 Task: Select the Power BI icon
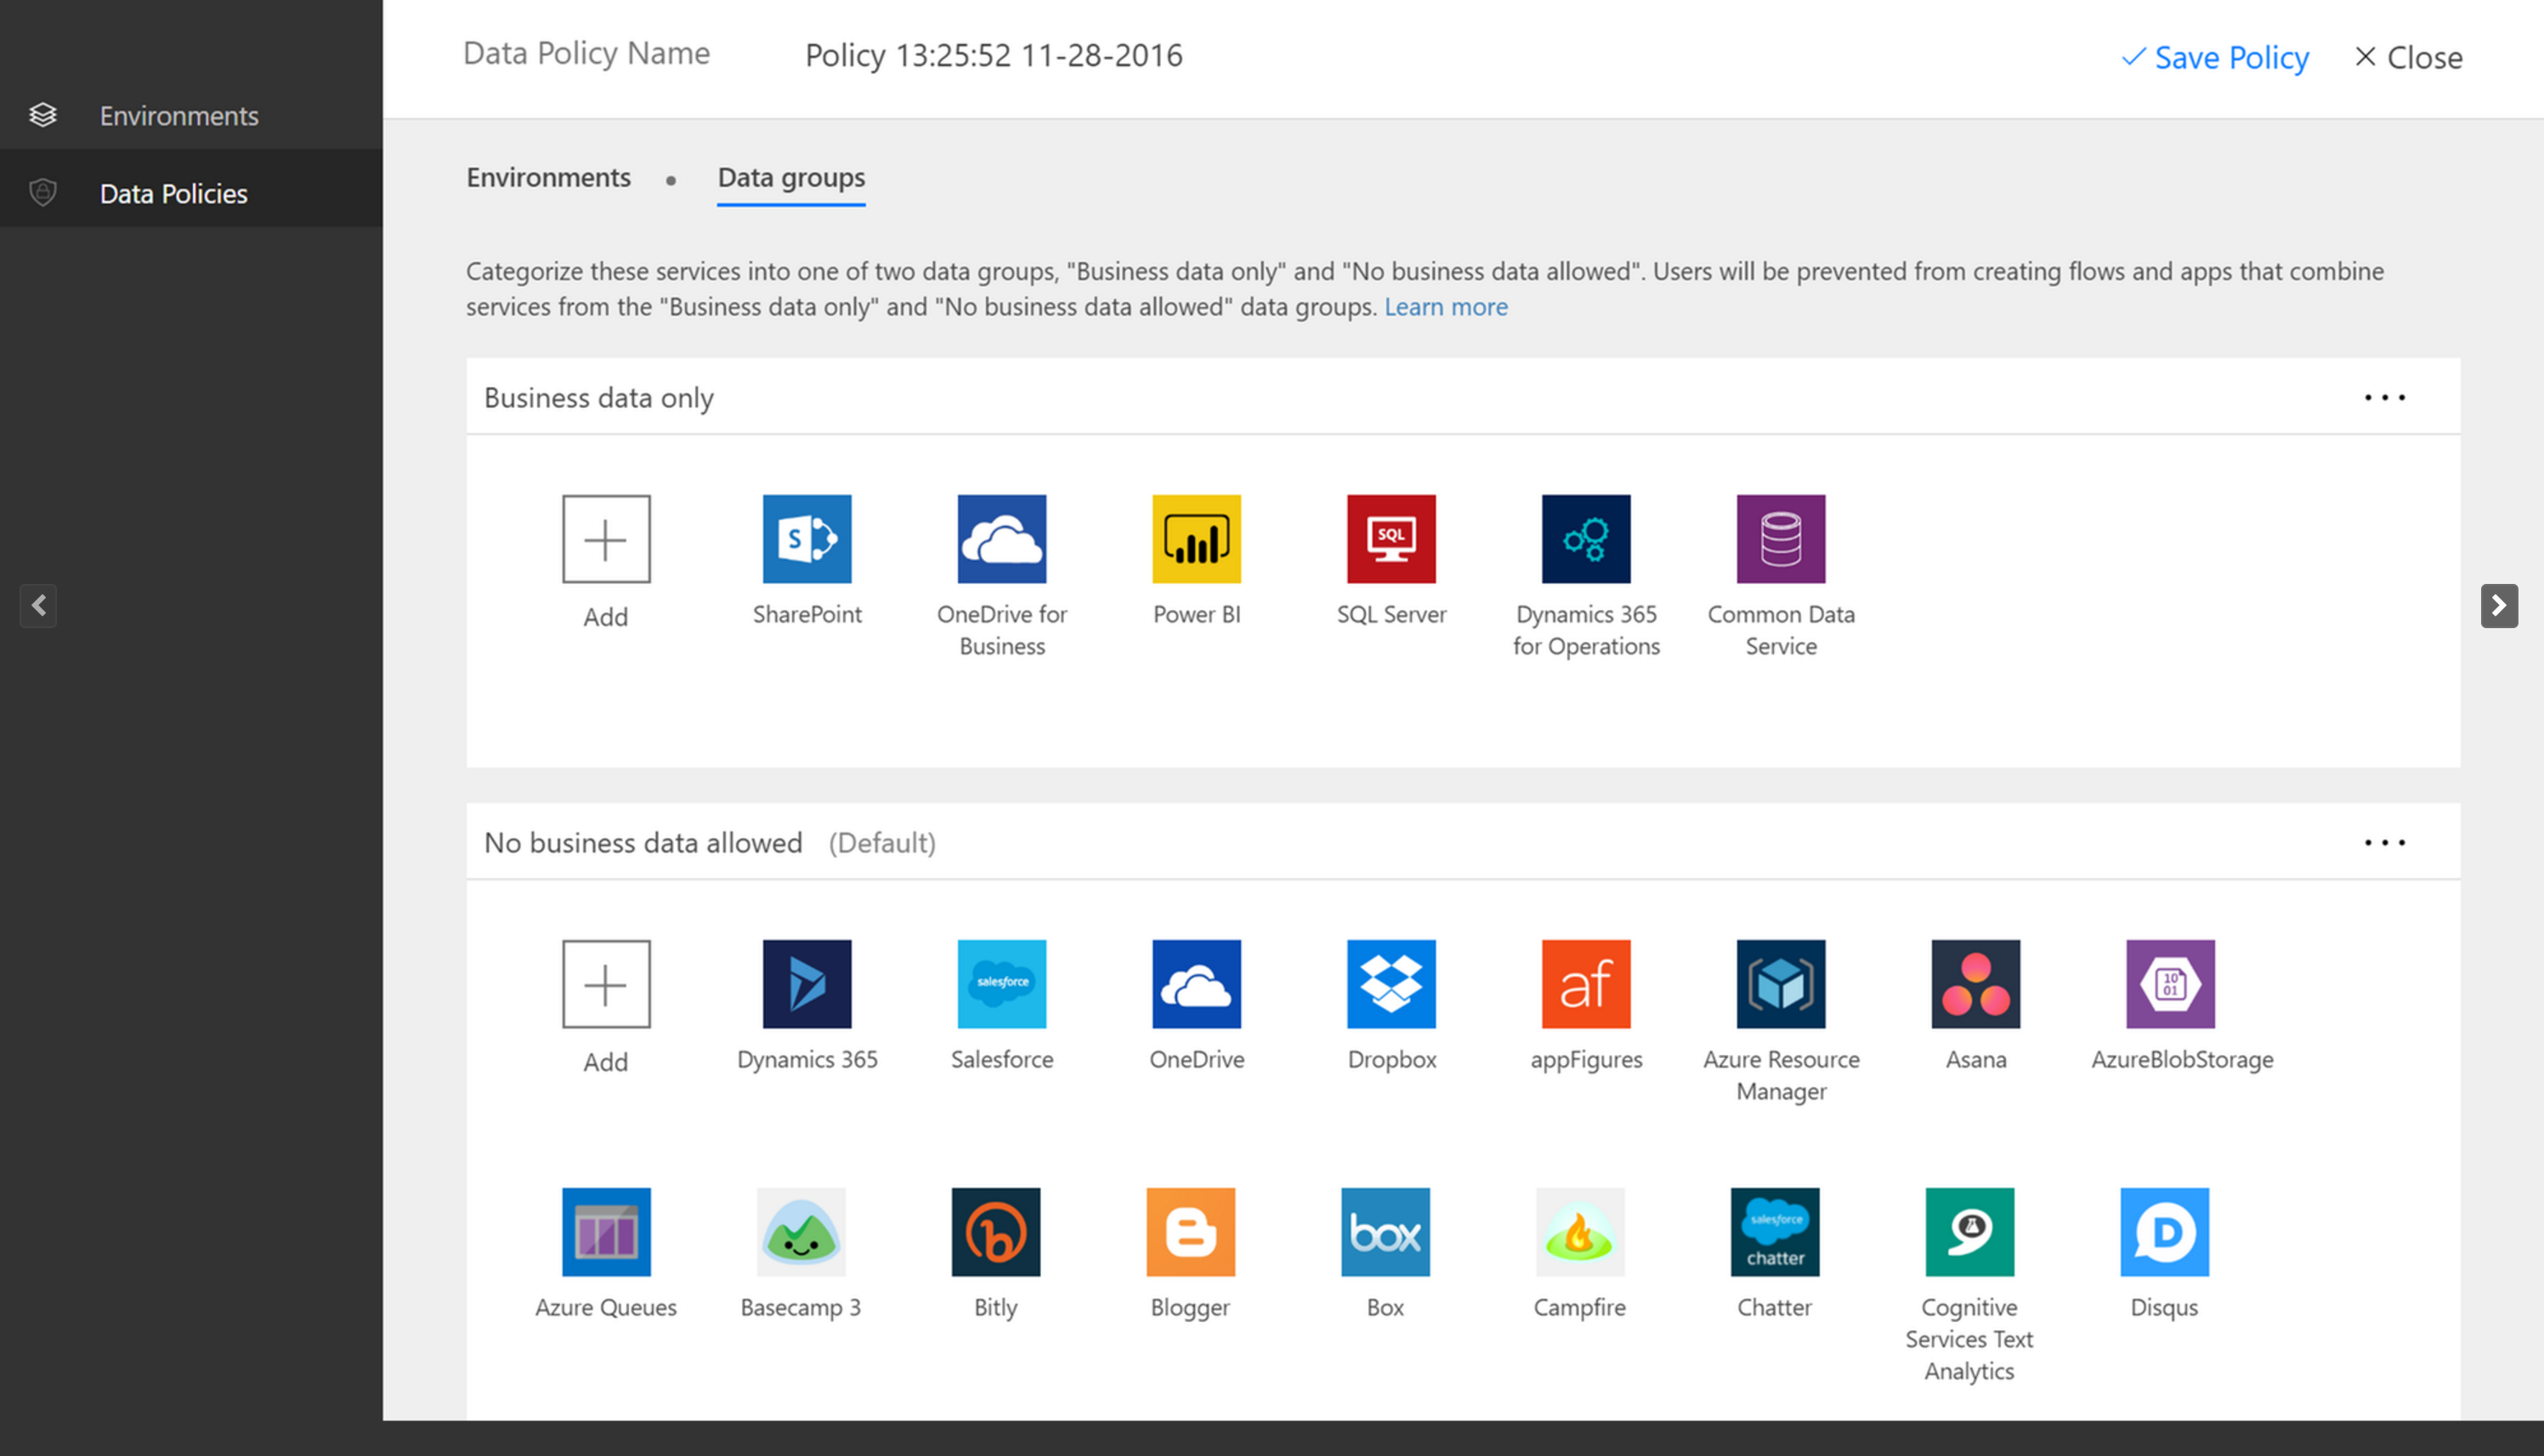(1195, 536)
